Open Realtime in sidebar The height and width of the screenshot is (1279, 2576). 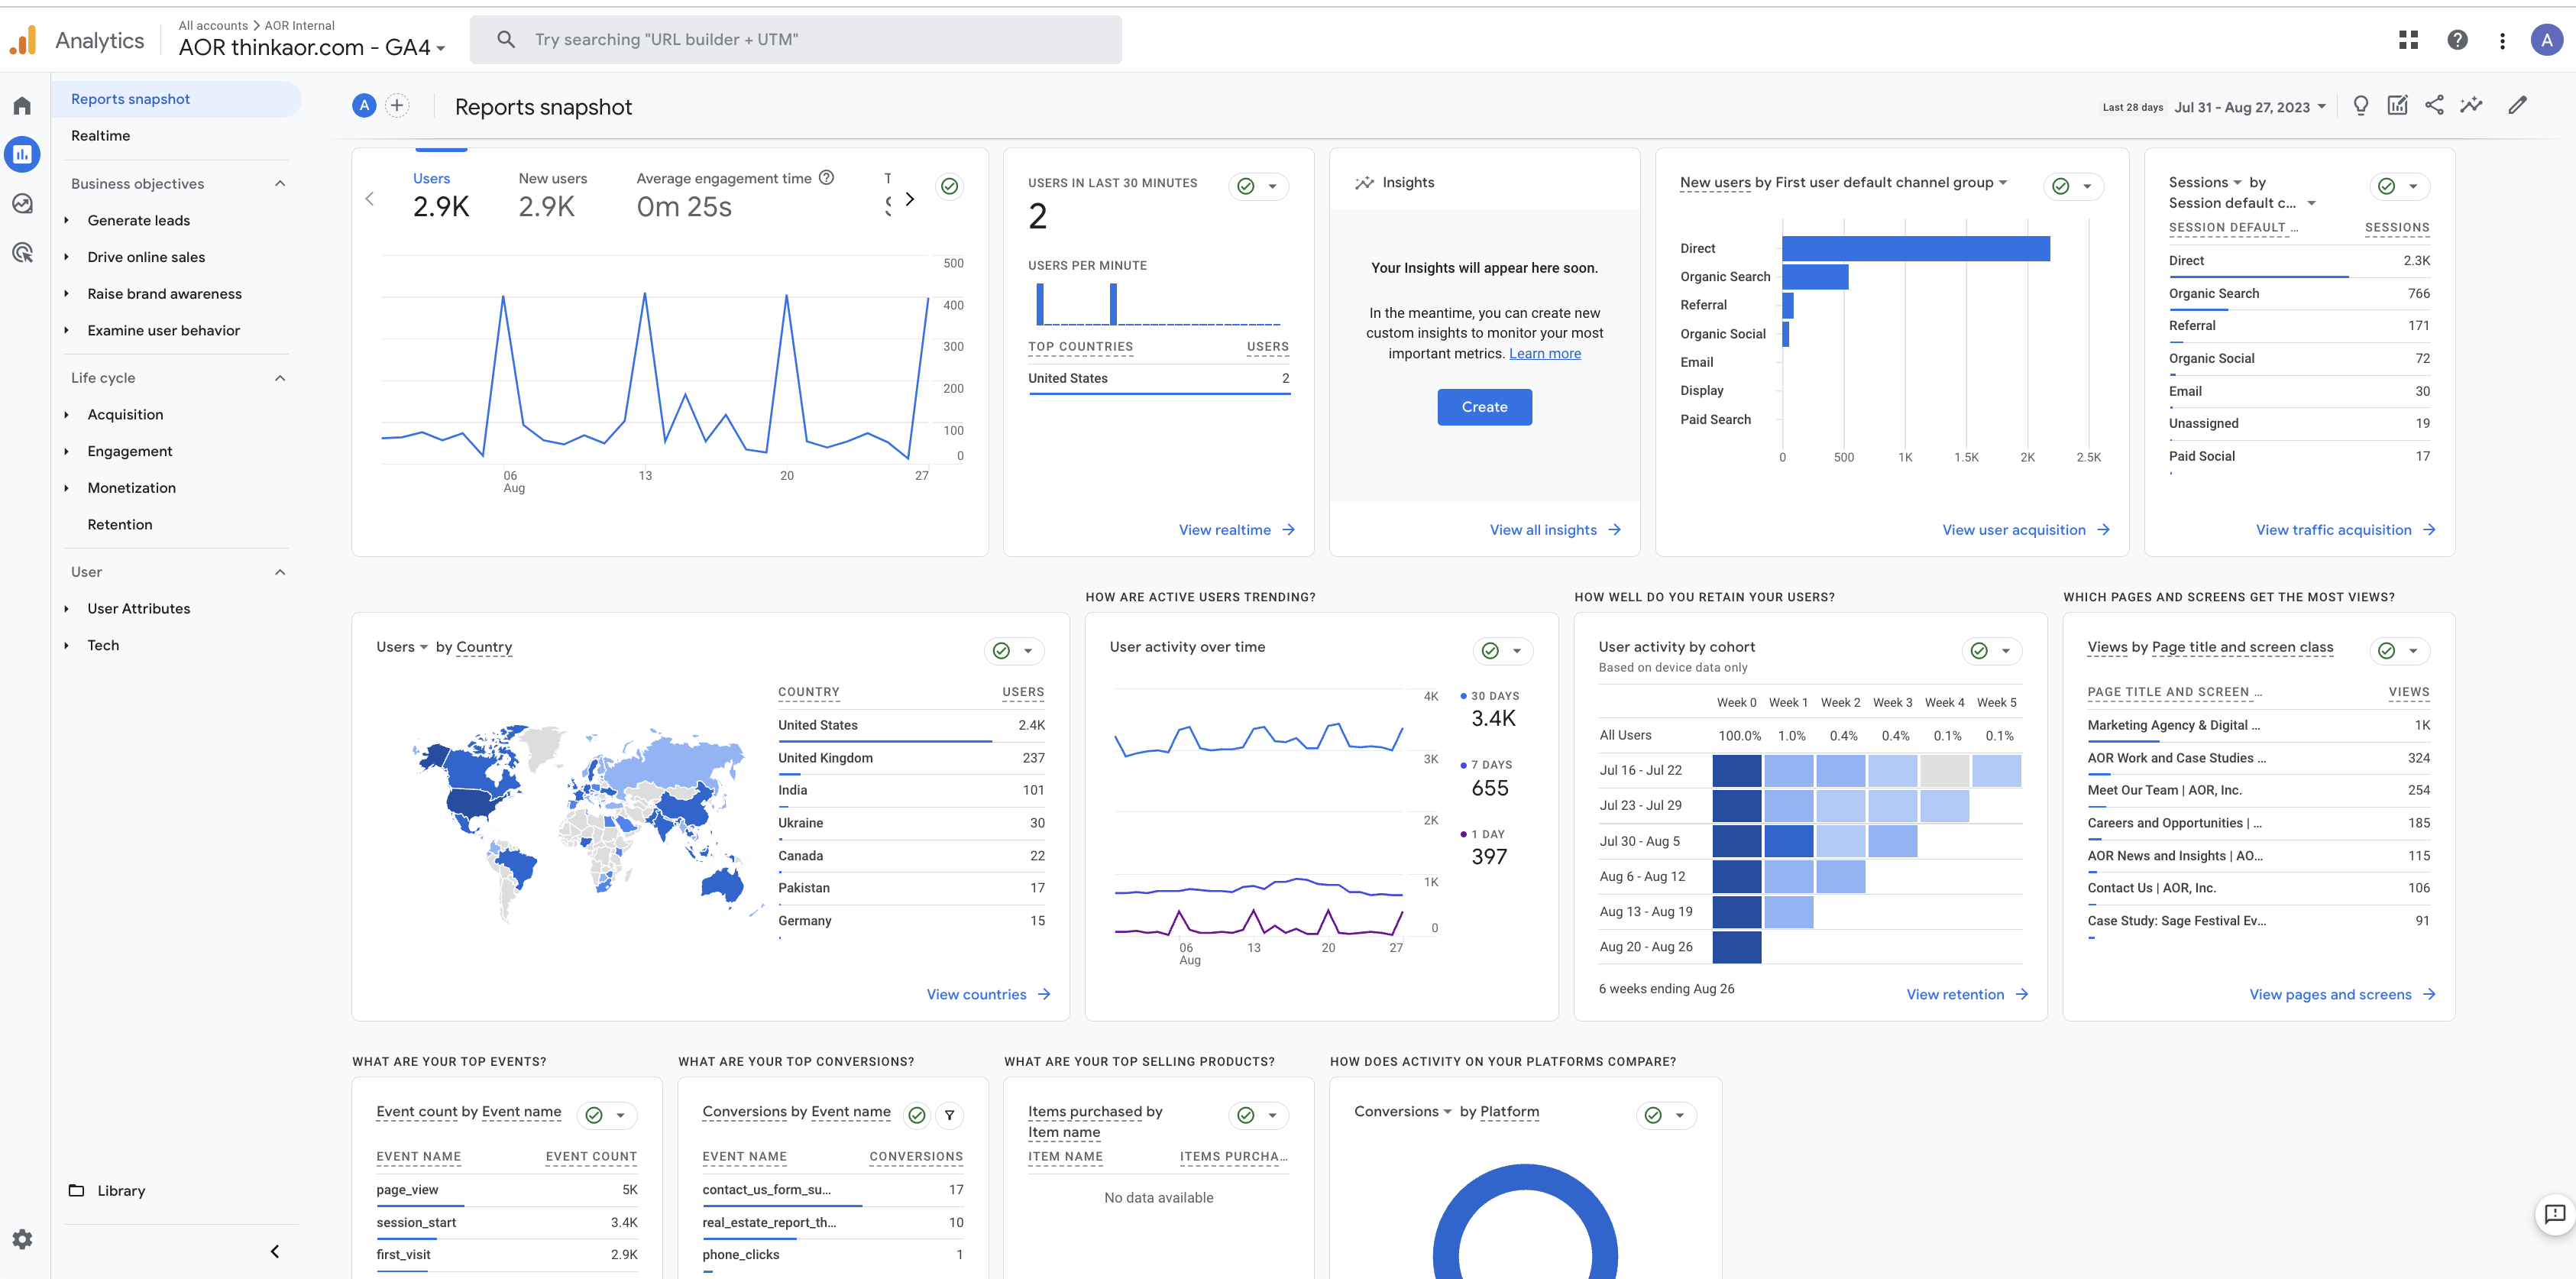pyautogui.click(x=100, y=135)
